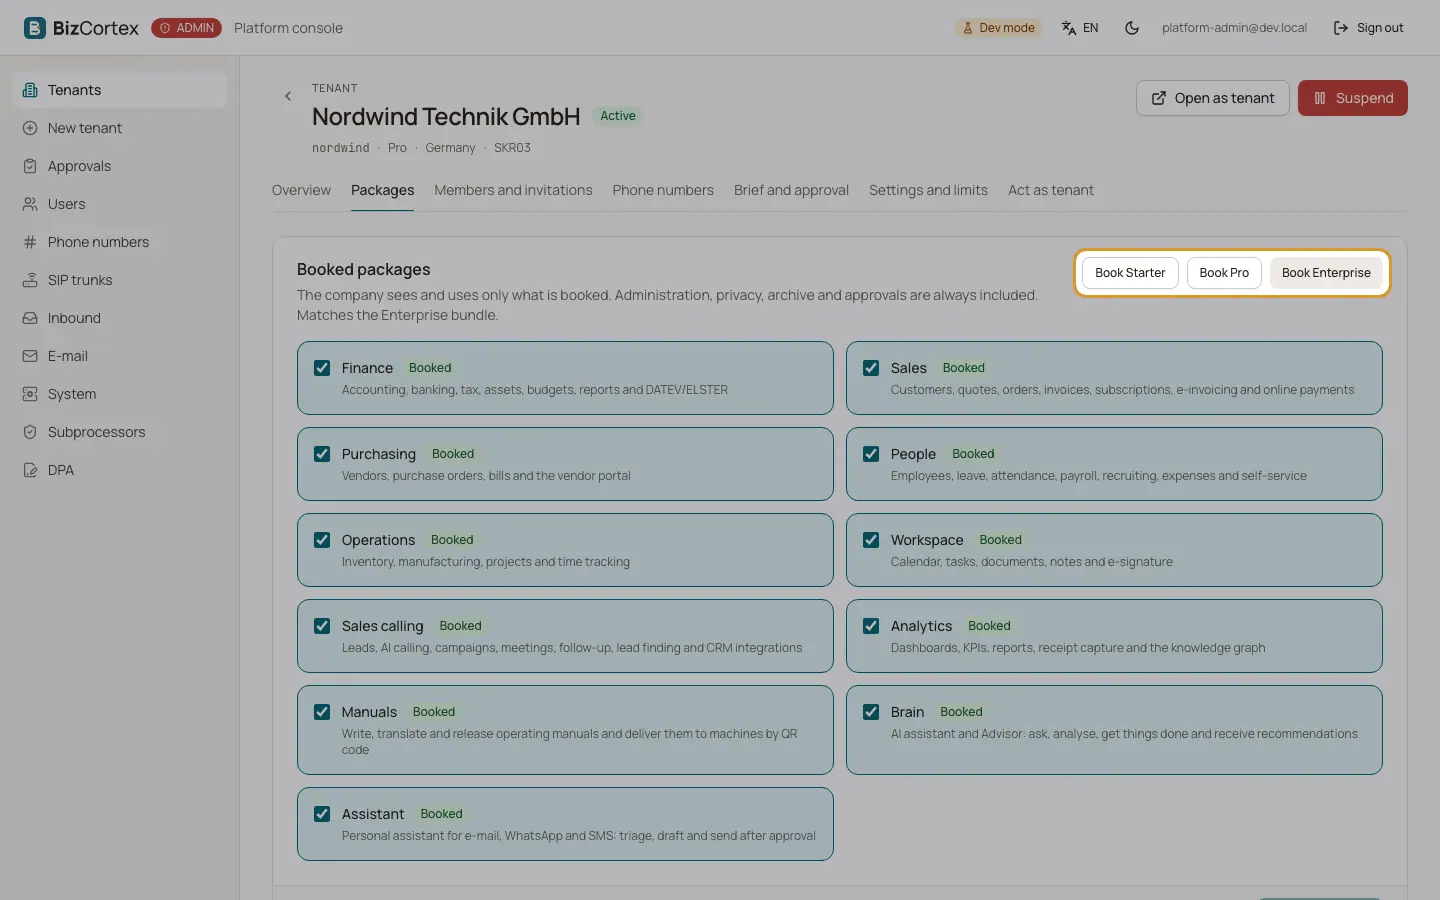Switch to the Overview tab
This screenshot has height=900, width=1440.
(x=301, y=190)
